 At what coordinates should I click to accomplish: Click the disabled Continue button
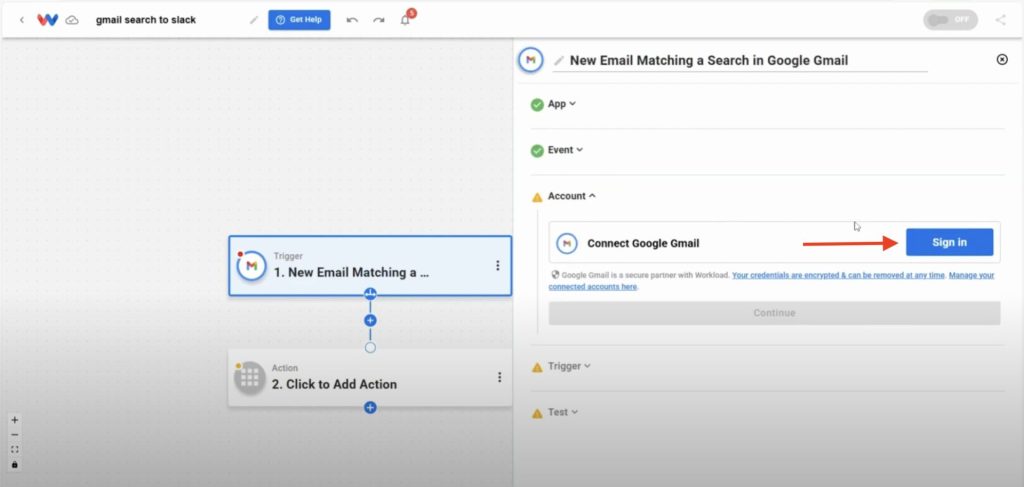(775, 313)
